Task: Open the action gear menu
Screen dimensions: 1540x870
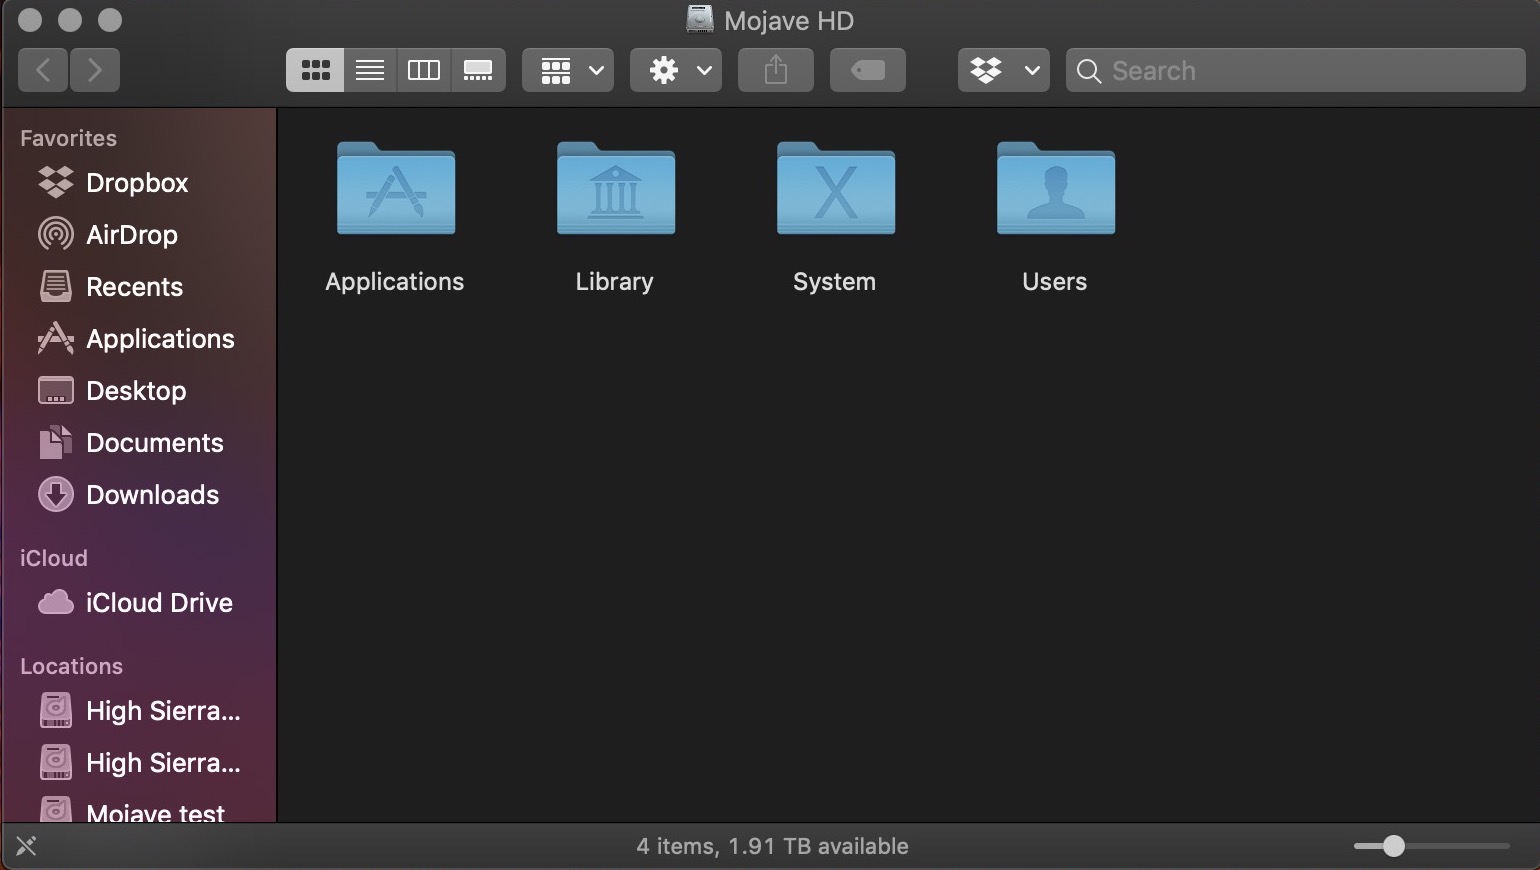Action: click(675, 70)
